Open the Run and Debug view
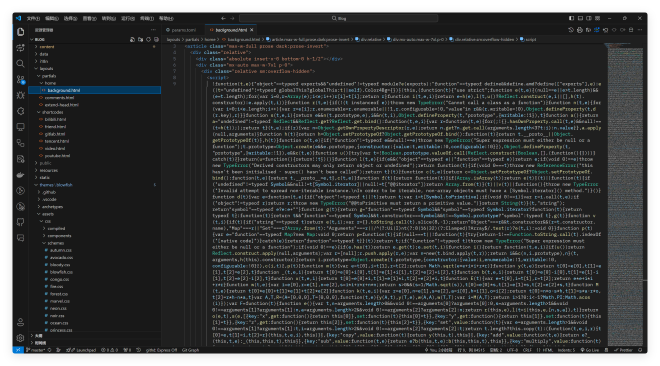This screenshot has height=366, width=660. click(x=20, y=95)
